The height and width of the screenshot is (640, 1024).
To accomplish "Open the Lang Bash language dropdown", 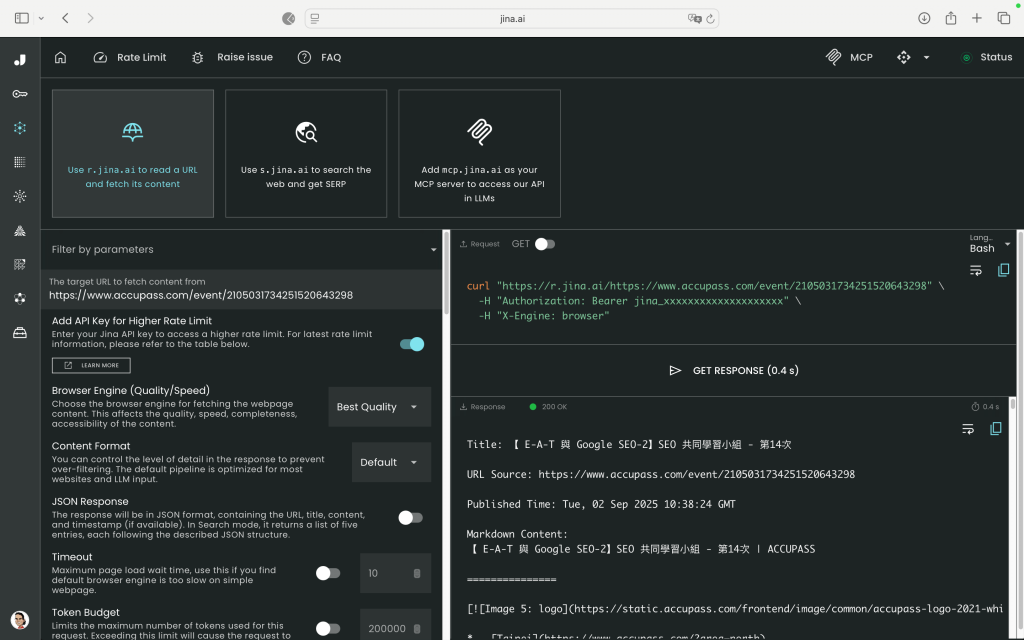I will (x=989, y=244).
